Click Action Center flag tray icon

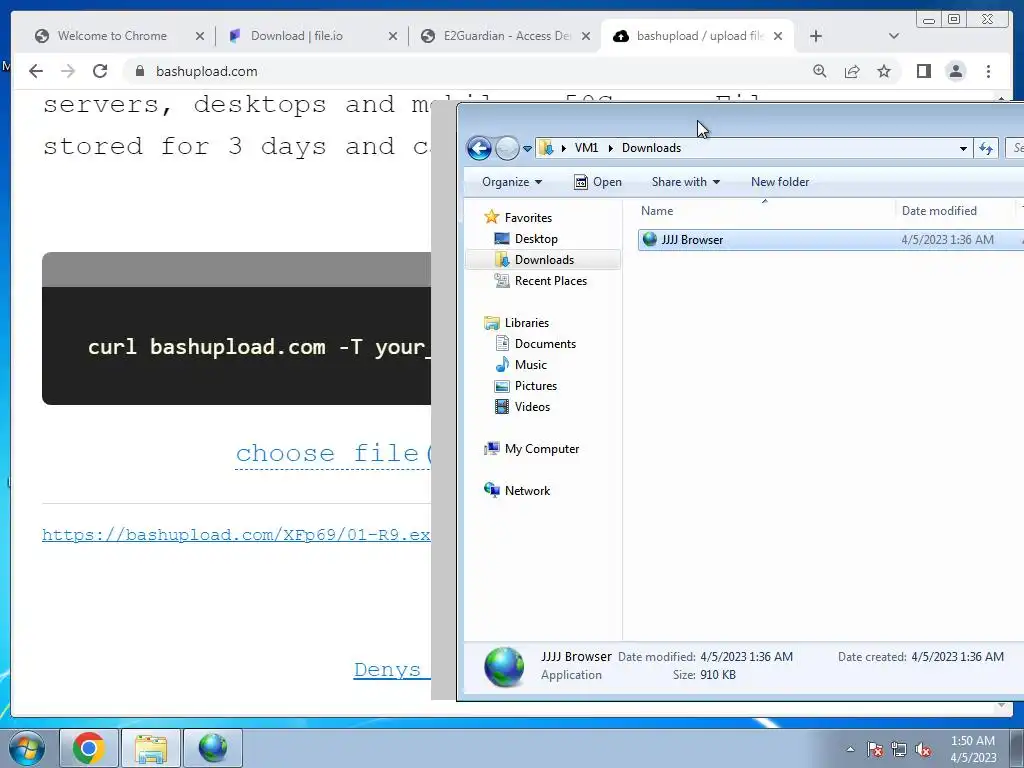[x=874, y=749]
